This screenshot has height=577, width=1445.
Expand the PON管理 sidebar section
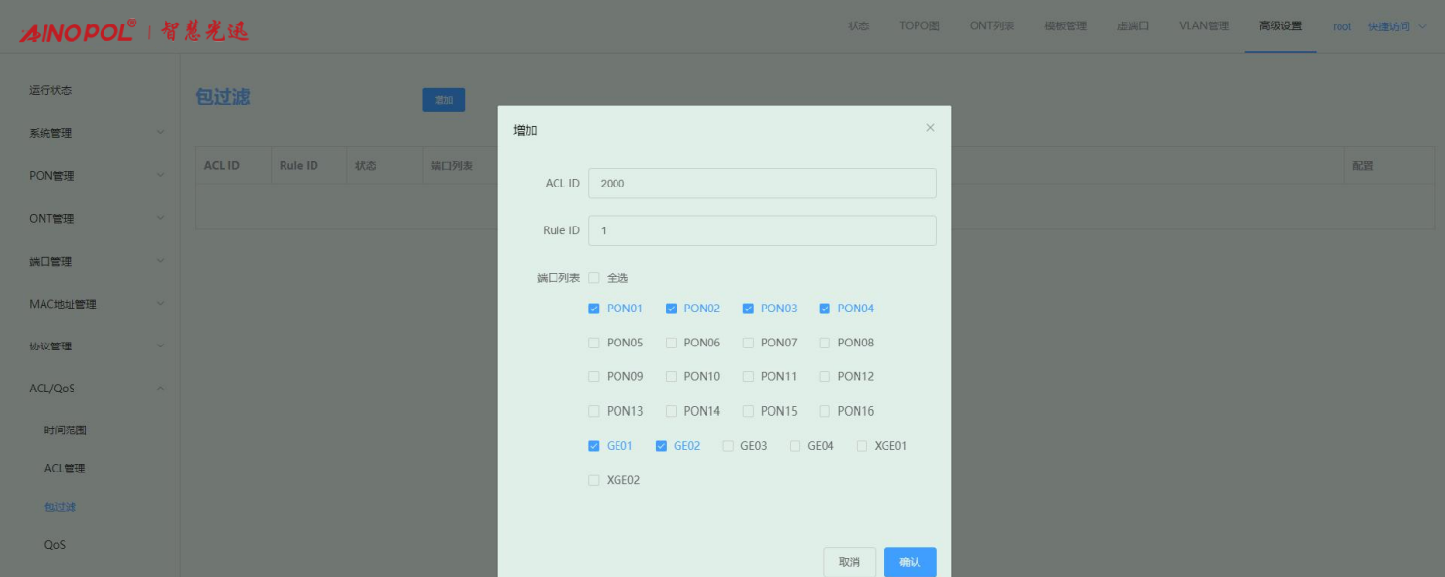coord(95,176)
